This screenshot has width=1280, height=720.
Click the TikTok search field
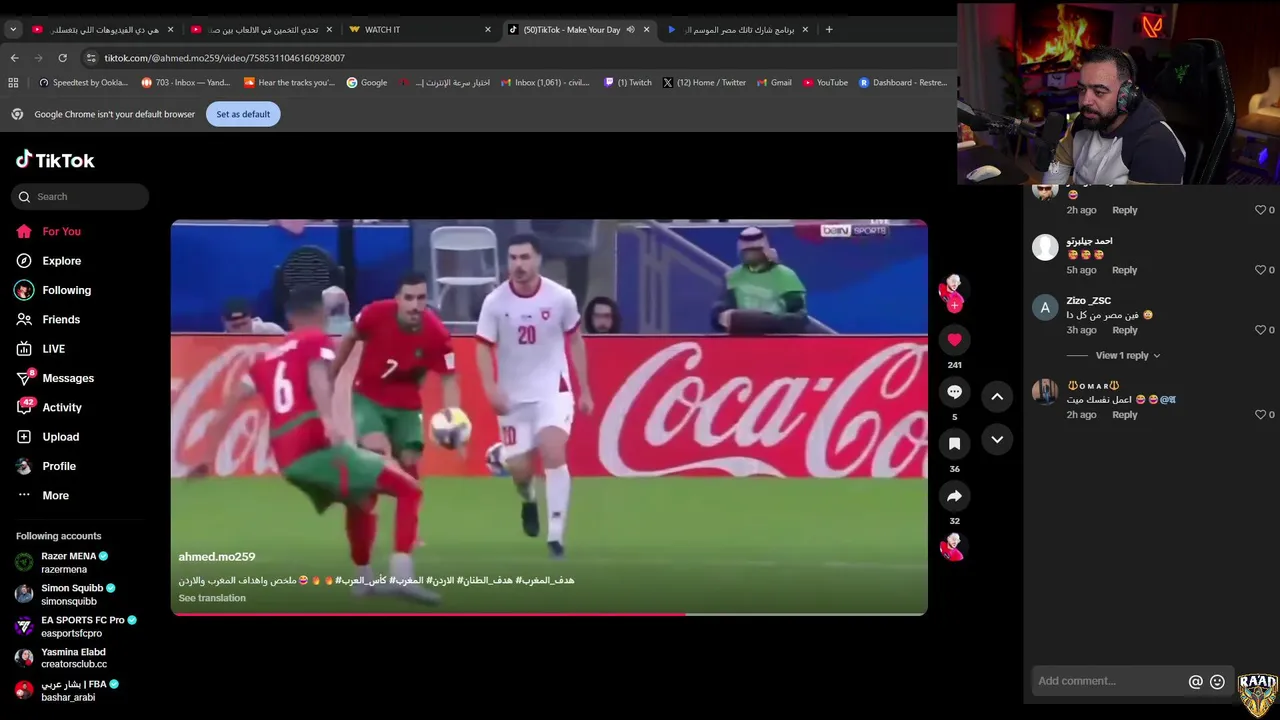(81, 197)
